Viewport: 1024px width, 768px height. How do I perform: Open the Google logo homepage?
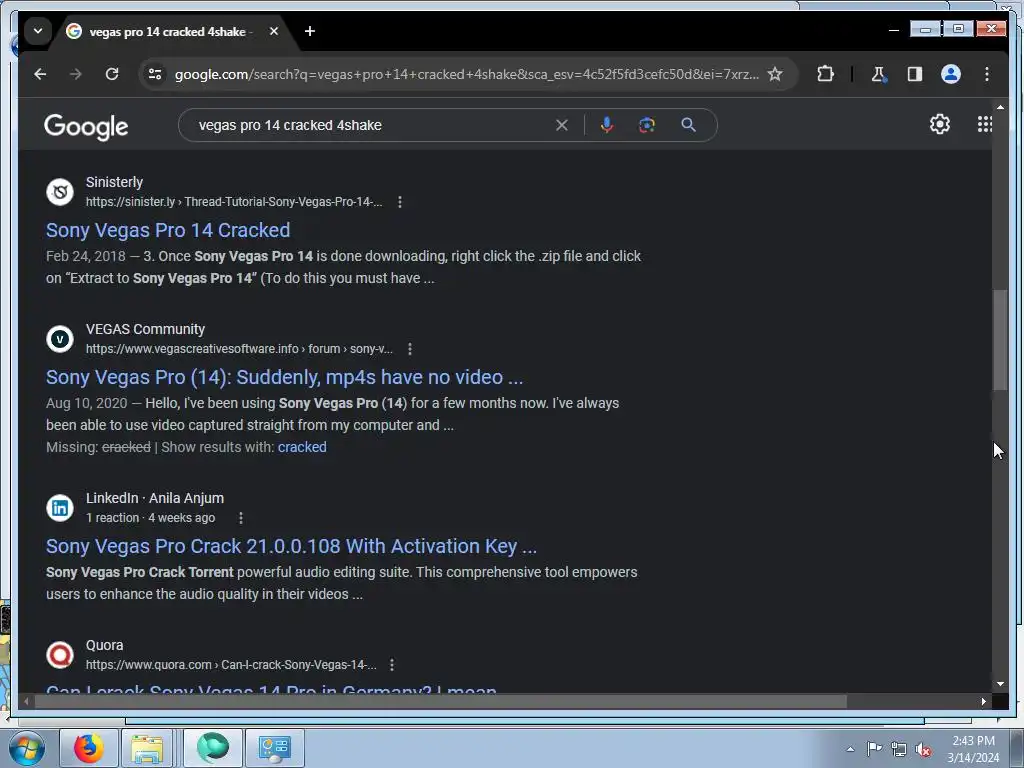pyautogui.click(x=86, y=126)
